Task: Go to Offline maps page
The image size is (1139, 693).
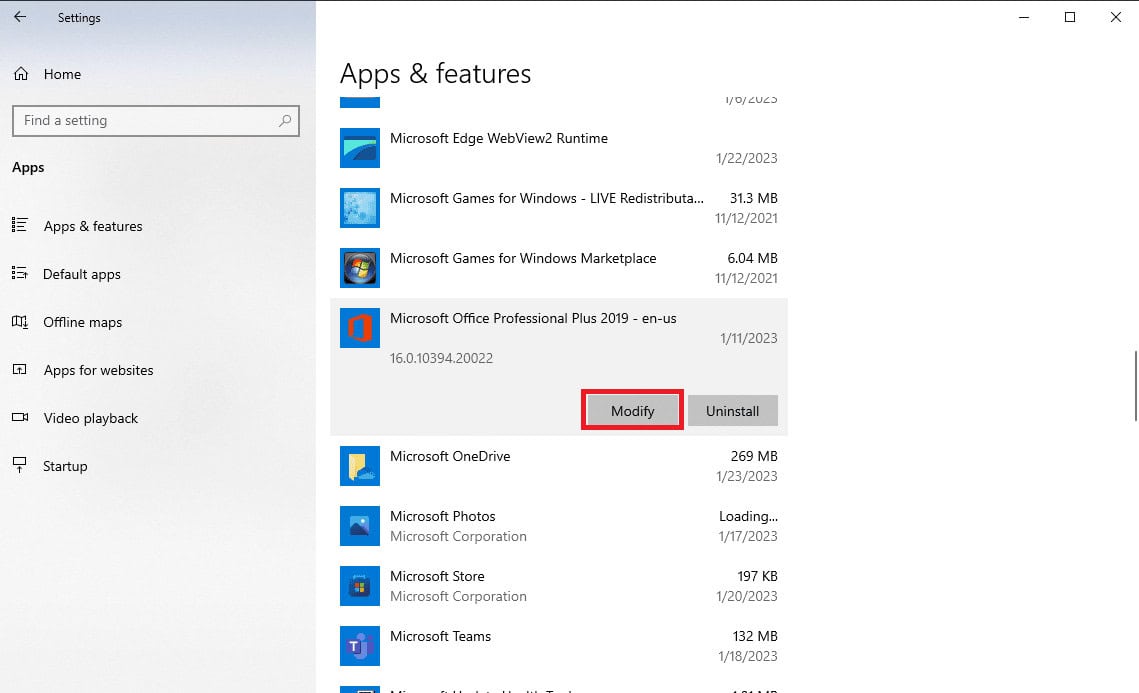Action: click(82, 322)
